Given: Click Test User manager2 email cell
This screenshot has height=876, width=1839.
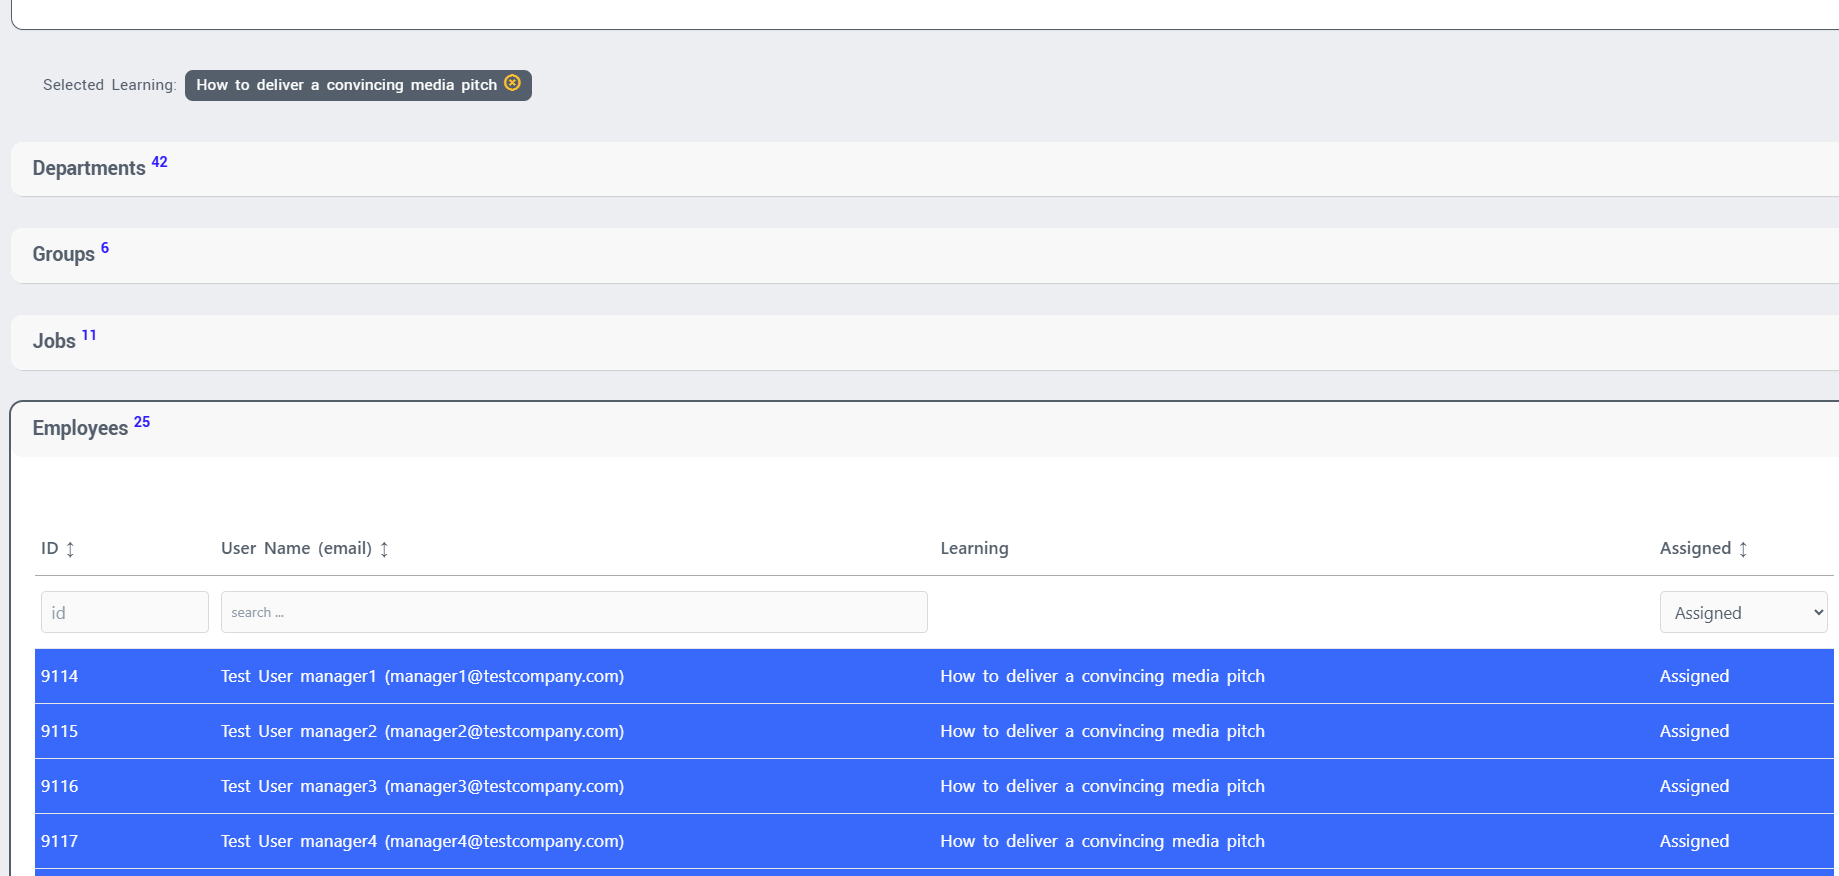Looking at the screenshot, I should coord(422,731).
